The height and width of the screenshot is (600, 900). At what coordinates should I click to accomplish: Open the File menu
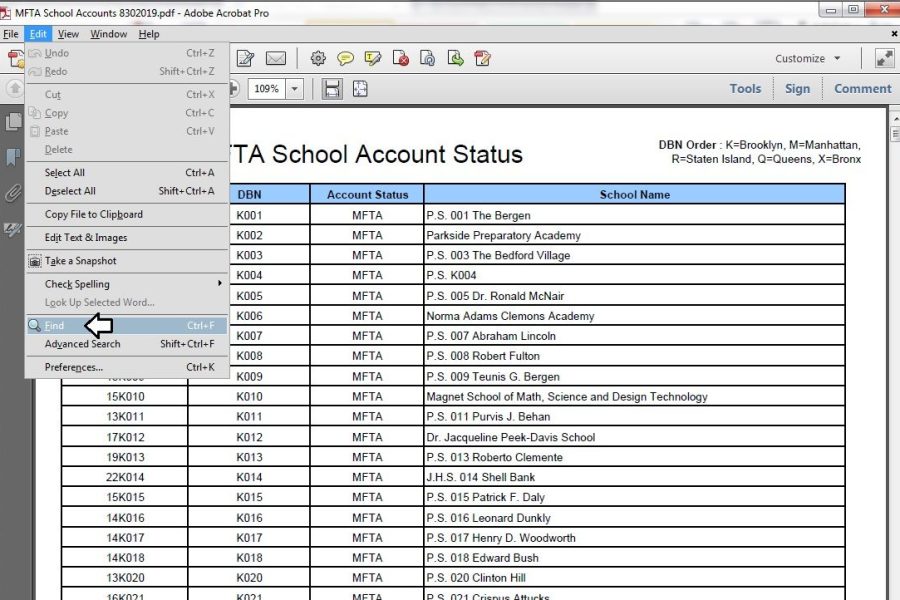click(10, 34)
